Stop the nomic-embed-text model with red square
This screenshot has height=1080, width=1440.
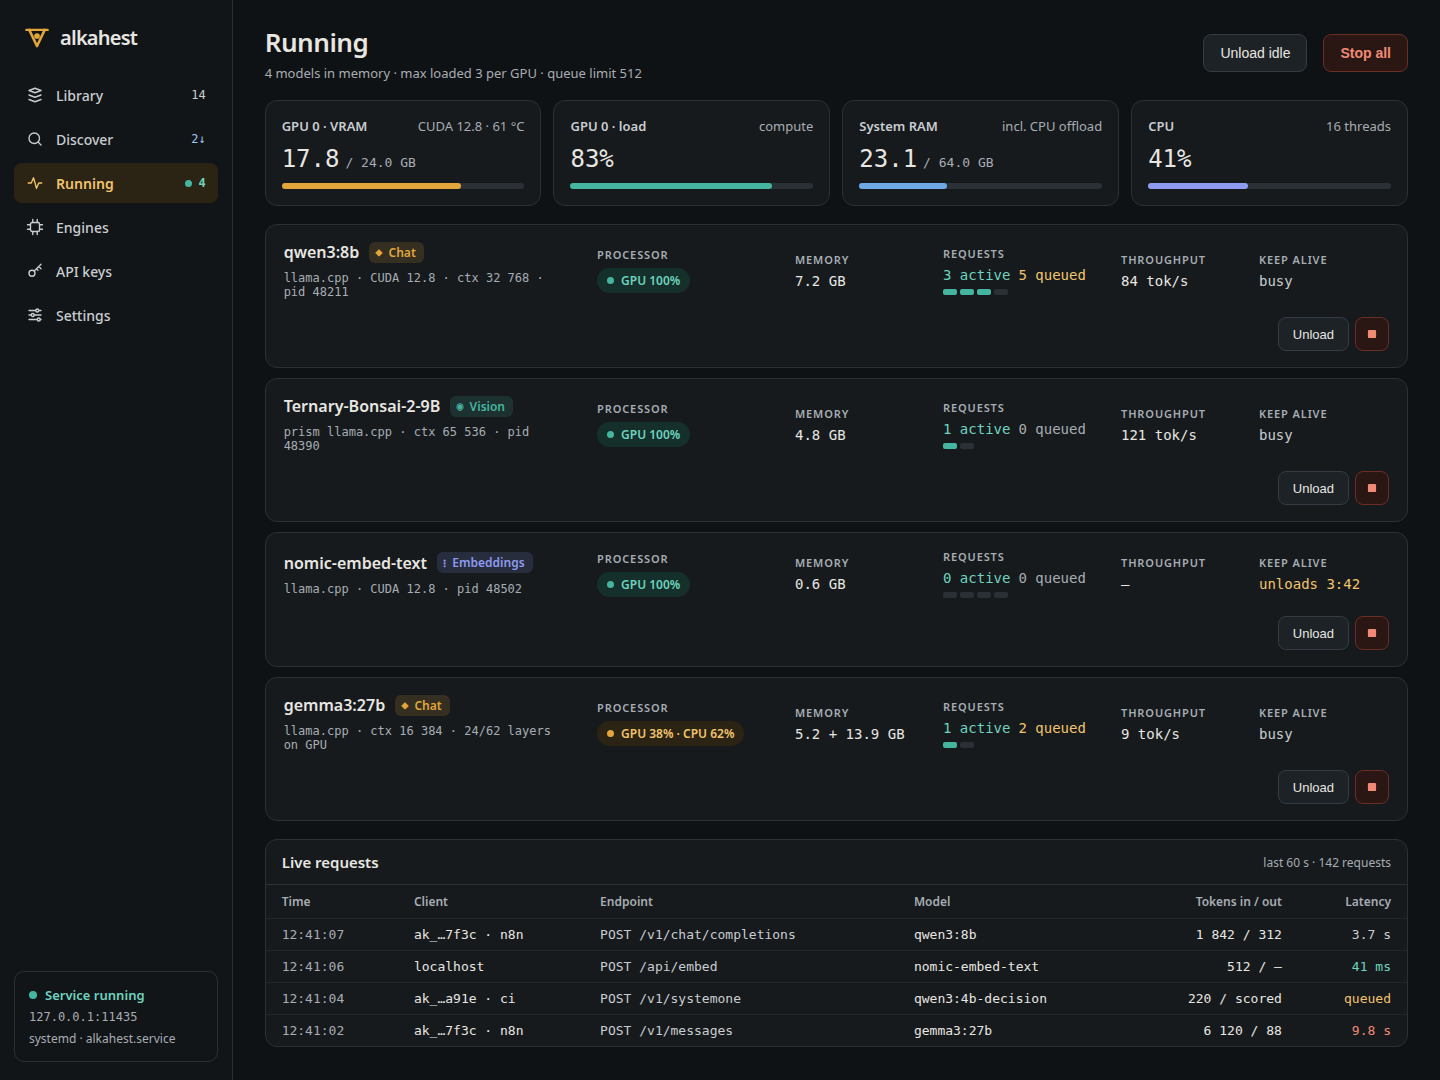tap(1372, 633)
